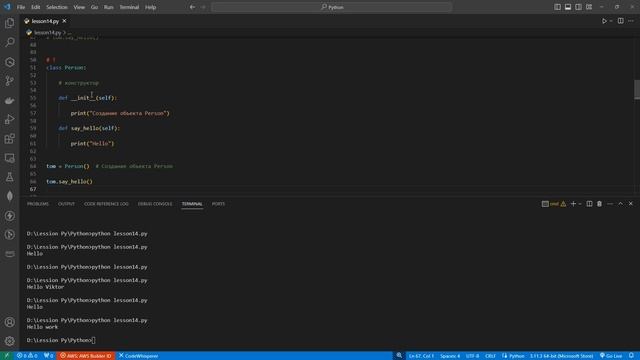This screenshot has width=640, height=360.
Task: Open the View menu
Action: pos(79,7)
